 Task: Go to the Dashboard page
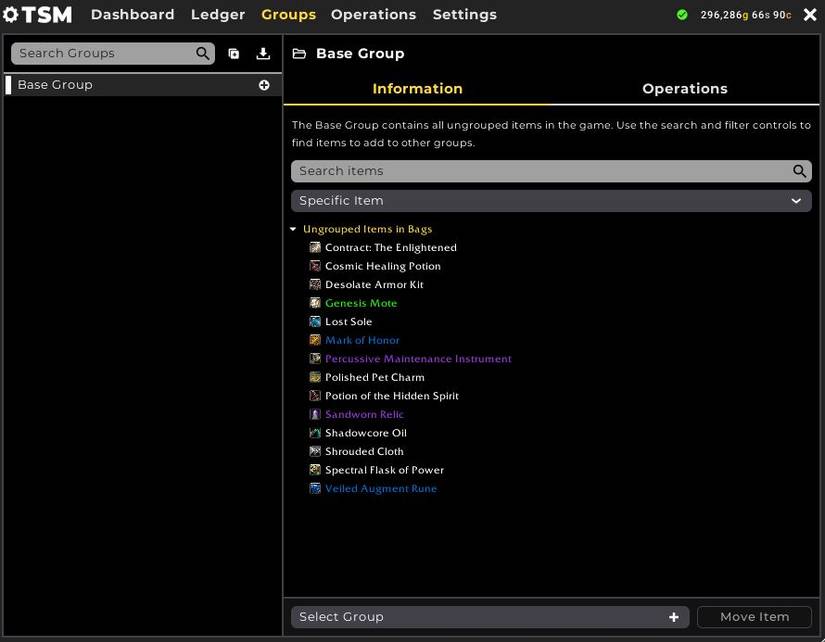(x=132, y=15)
